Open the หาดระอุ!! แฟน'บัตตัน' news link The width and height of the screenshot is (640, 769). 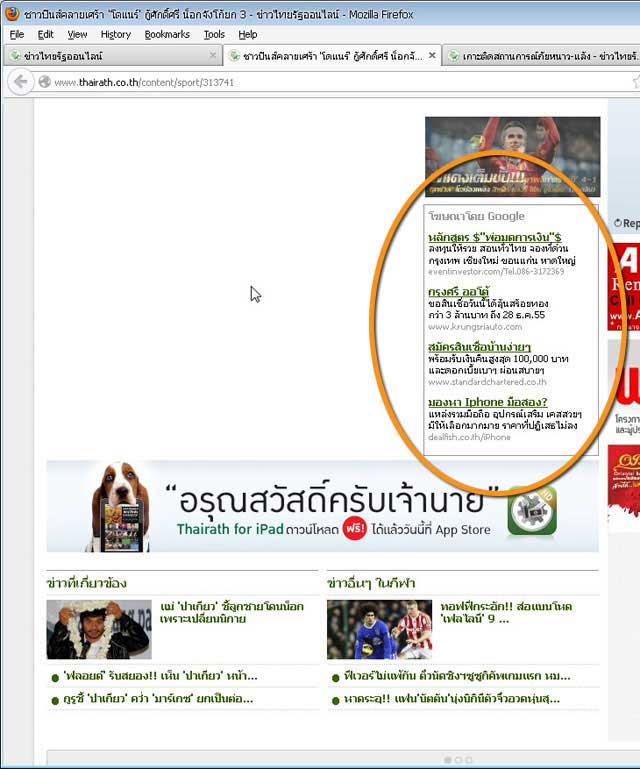point(452,699)
